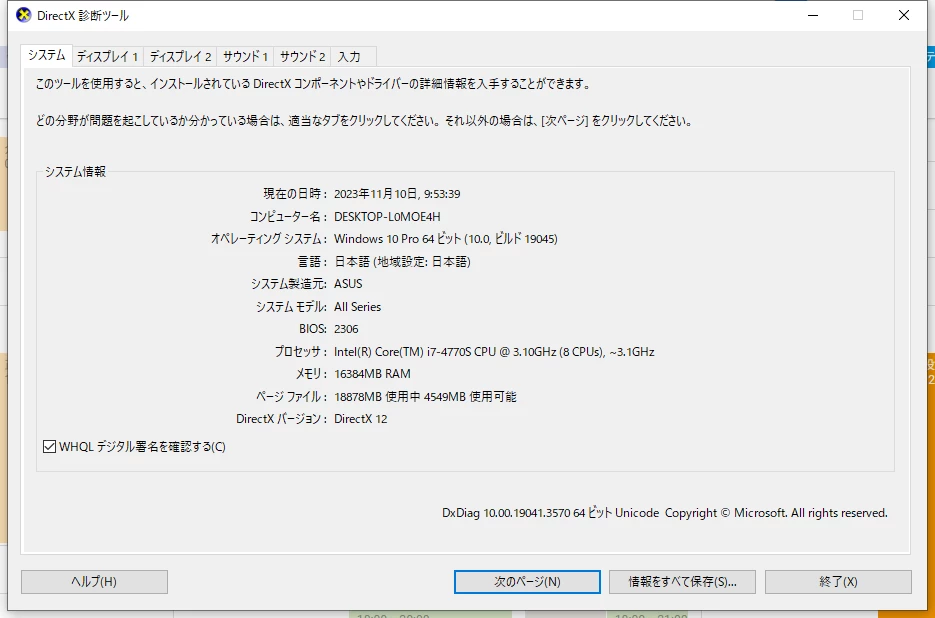Click the 次のページ(N) button
Viewport: 935px width, 618px height.
click(527, 582)
